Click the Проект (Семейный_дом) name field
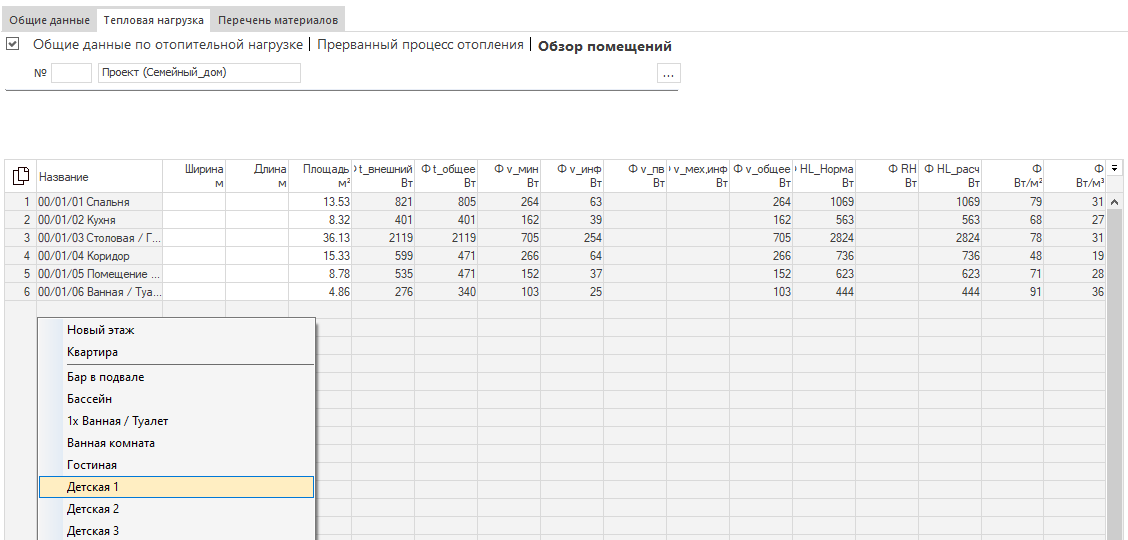 coord(199,73)
